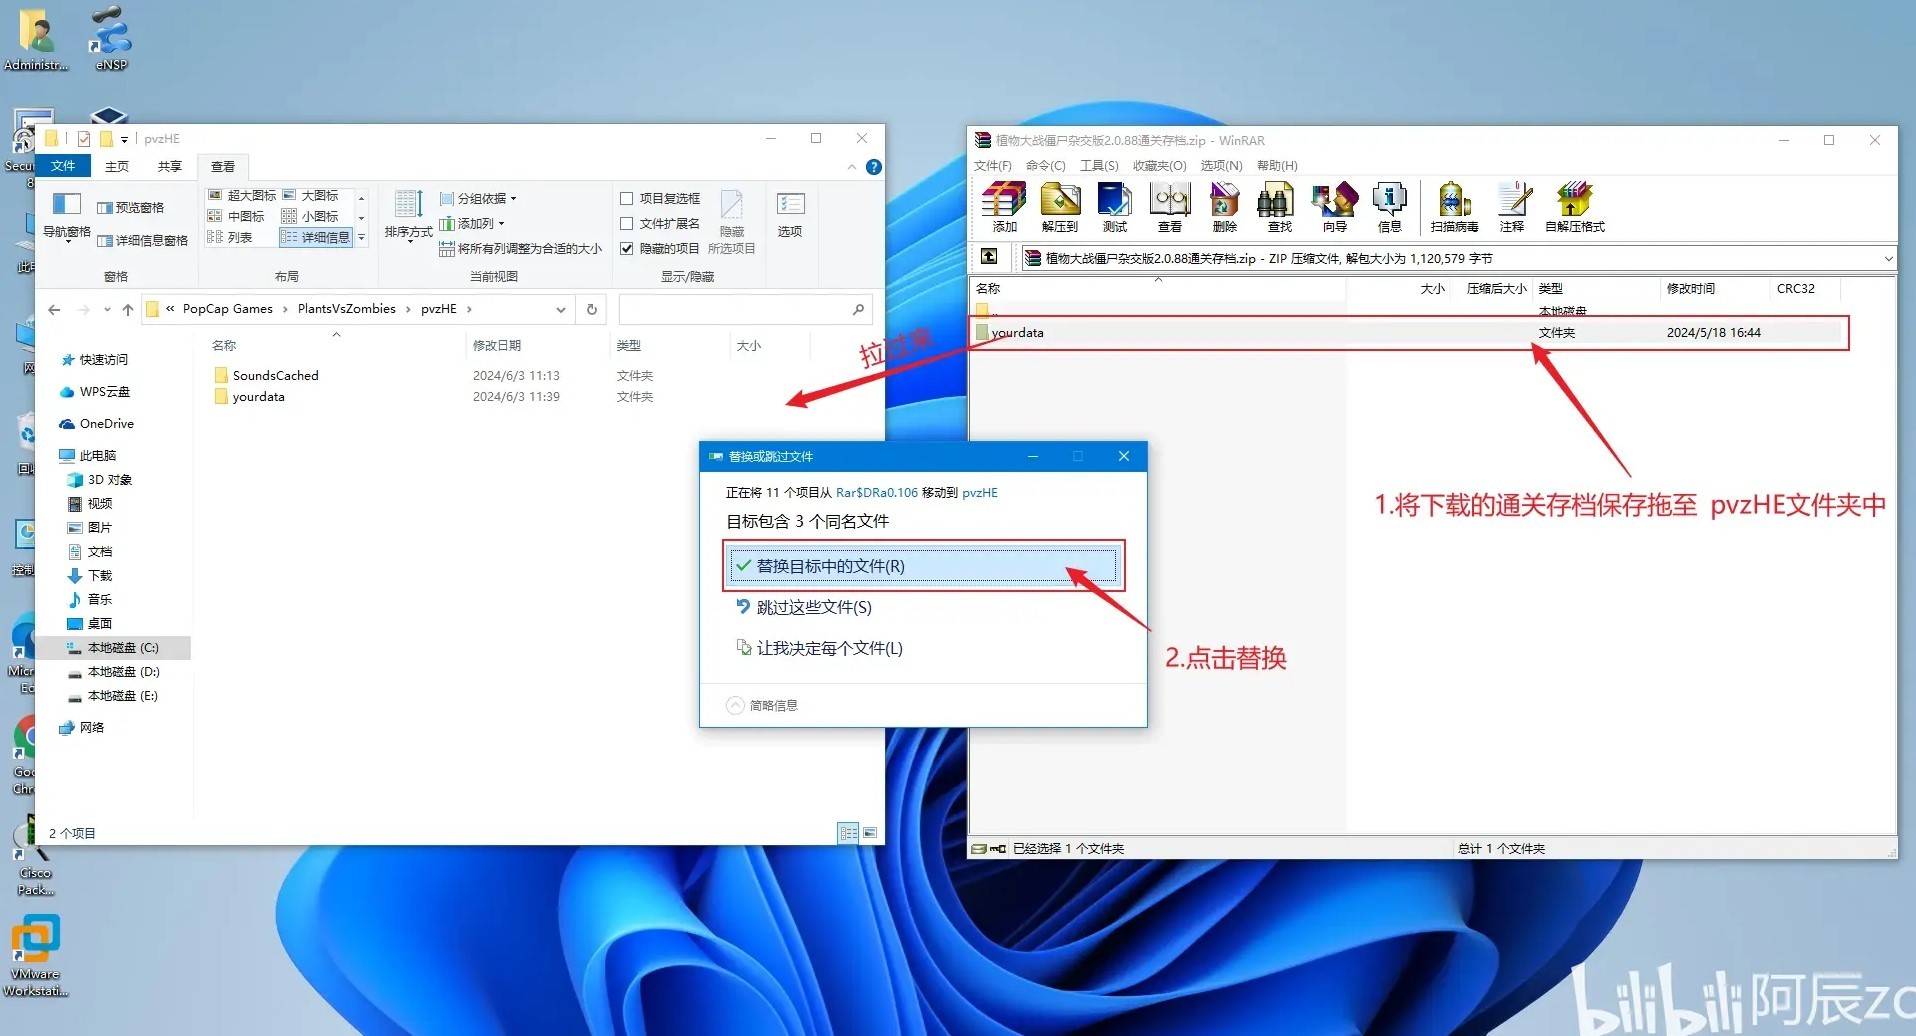The height and width of the screenshot is (1036, 1916).
Task: Open the Navigation pane (导航窗格) button
Action: [x=66, y=218]
